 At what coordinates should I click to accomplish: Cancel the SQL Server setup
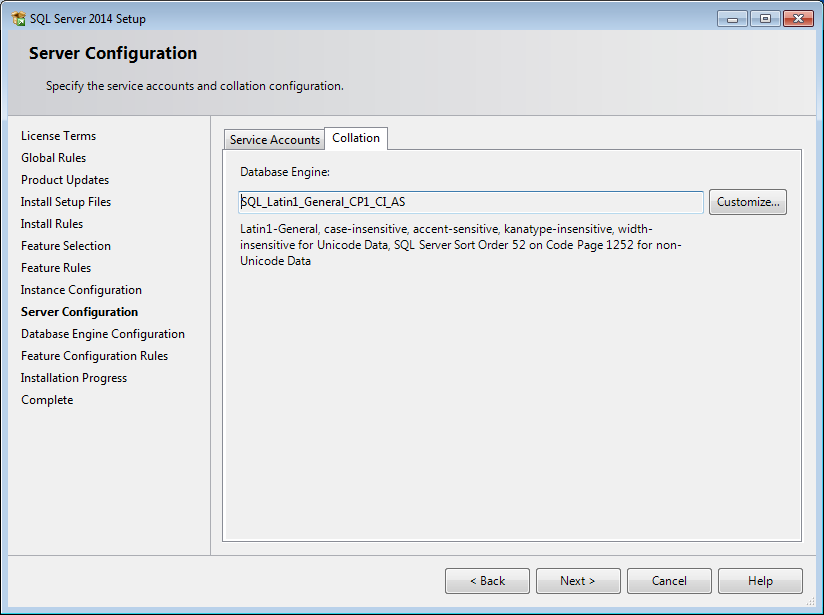(x=669, y=581)
